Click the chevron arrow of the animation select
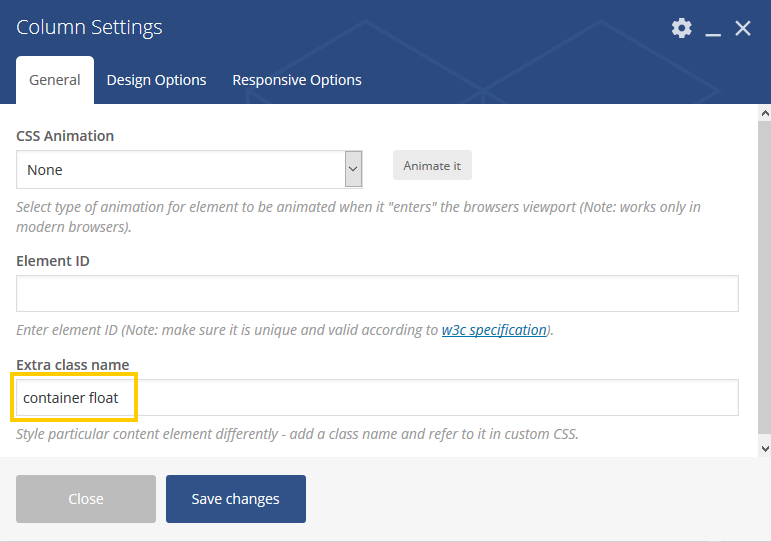The height and width of the screenshot is (542, 771). click(353, 169)
